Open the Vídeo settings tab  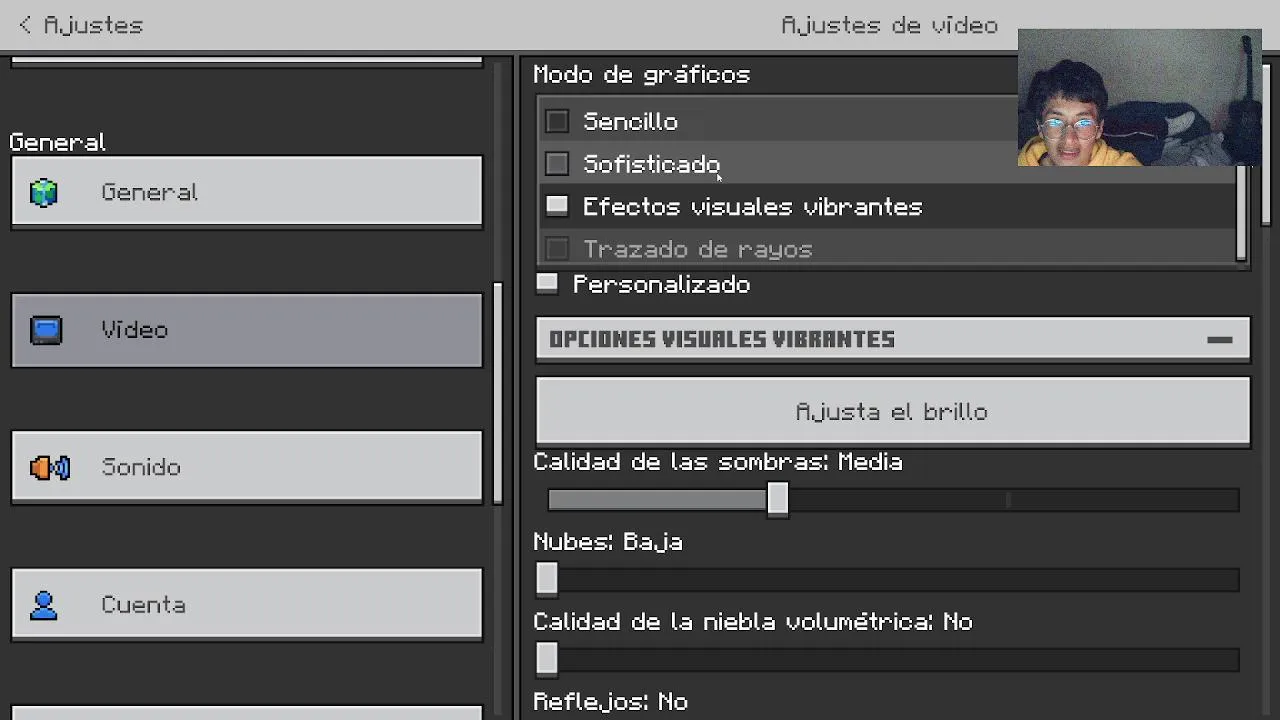(247, 330)
